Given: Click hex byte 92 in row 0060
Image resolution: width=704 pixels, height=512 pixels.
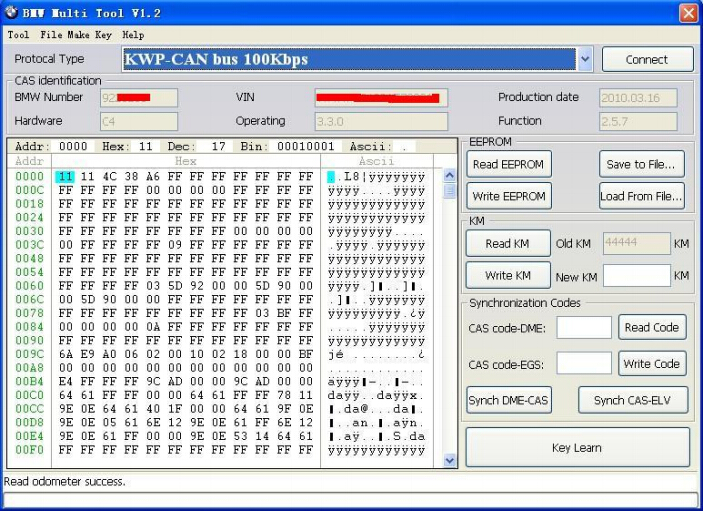Looking at the screenshot, I should (197, 286).
